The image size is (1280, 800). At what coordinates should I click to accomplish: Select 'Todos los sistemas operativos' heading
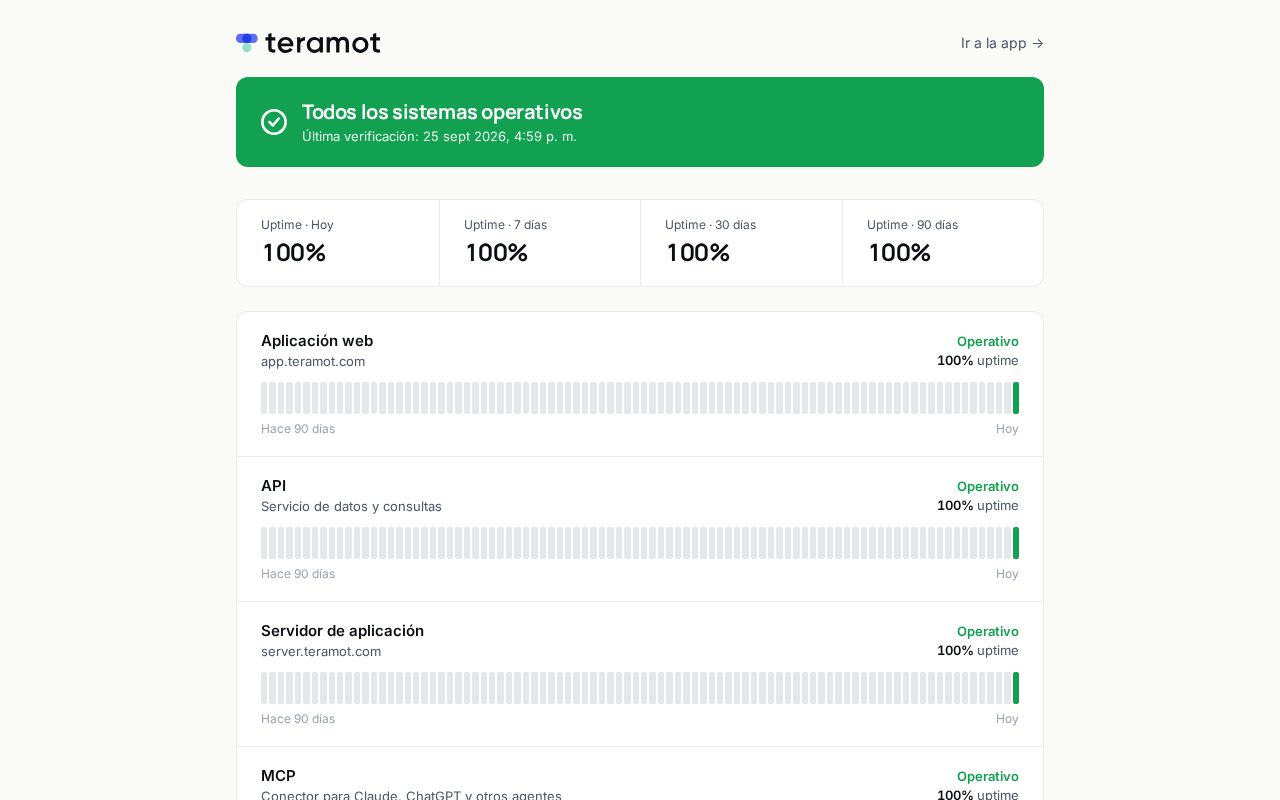(x=442, y=112)
